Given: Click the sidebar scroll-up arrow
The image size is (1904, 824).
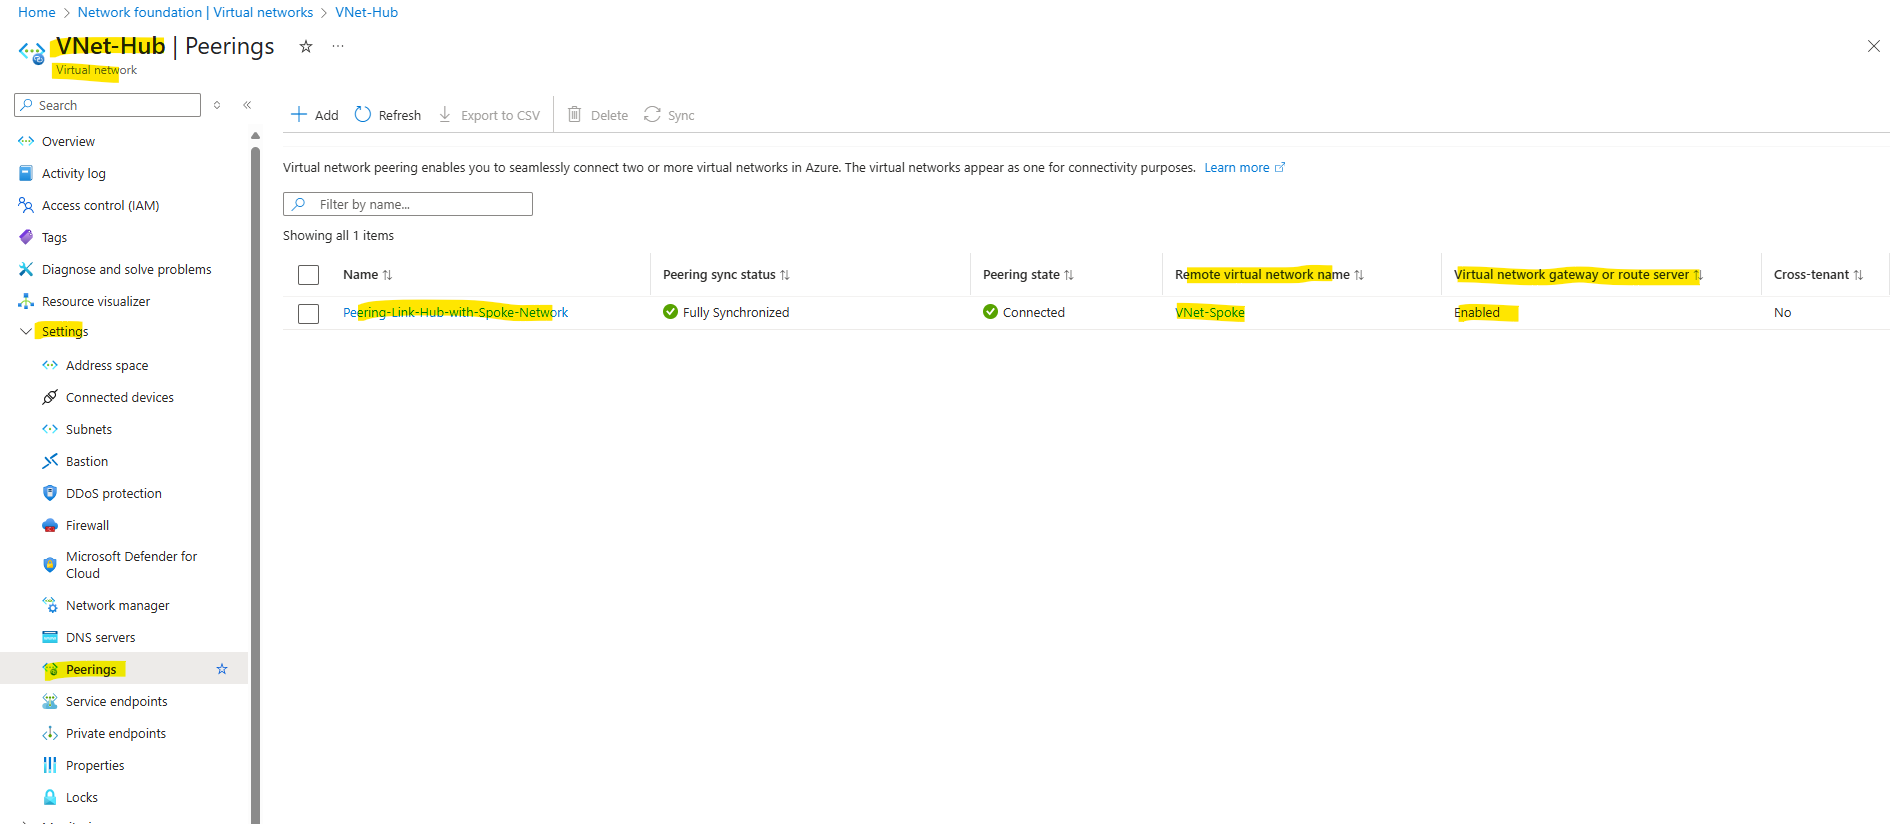Looking at the screenshot, I should tap(255, 136).
